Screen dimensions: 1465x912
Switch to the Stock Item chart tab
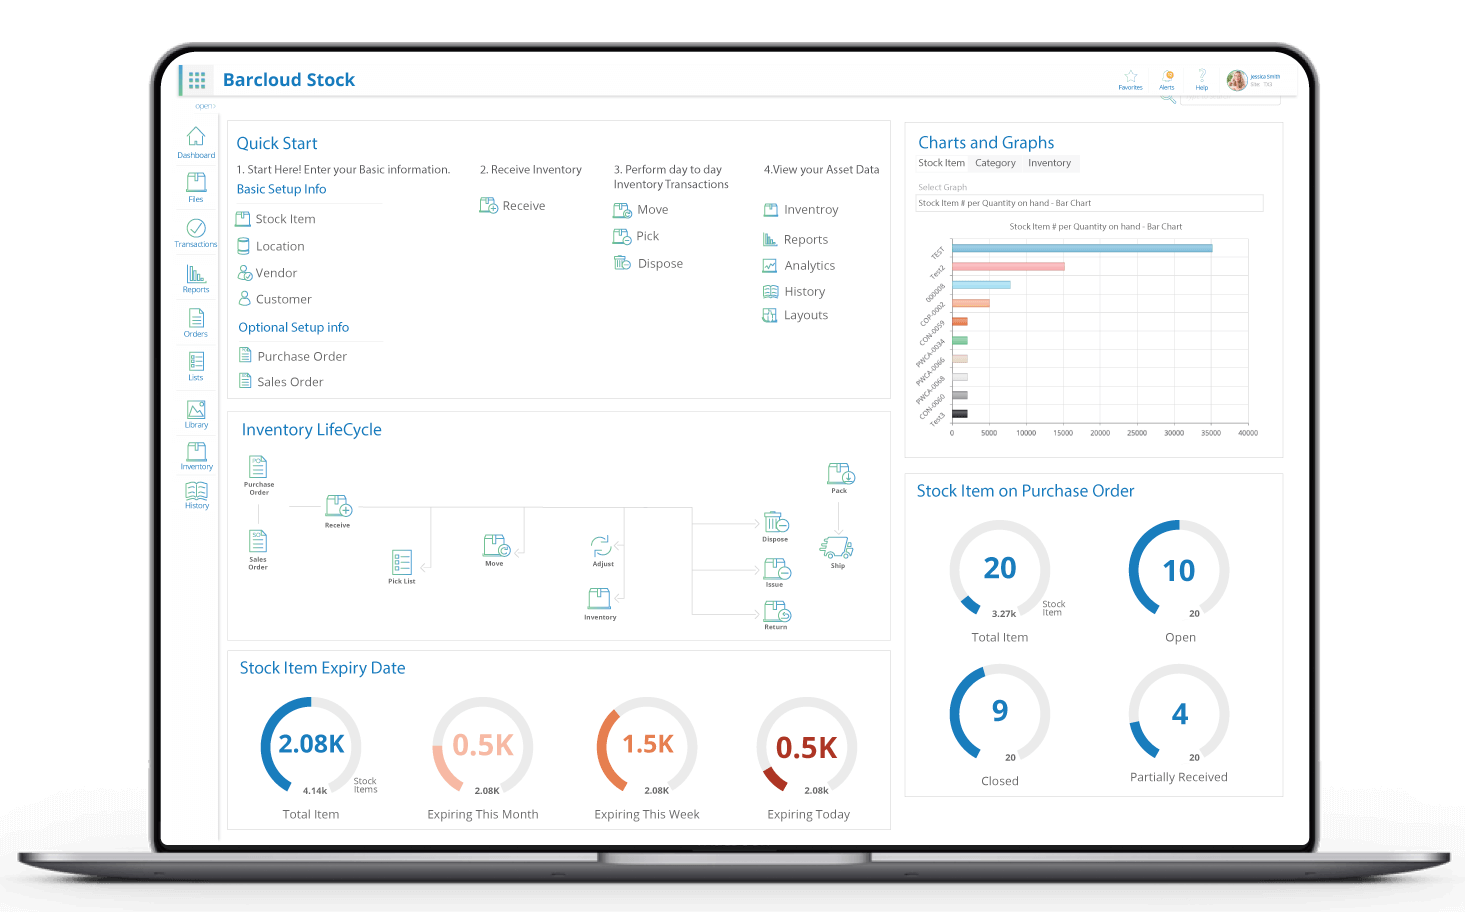941,163
